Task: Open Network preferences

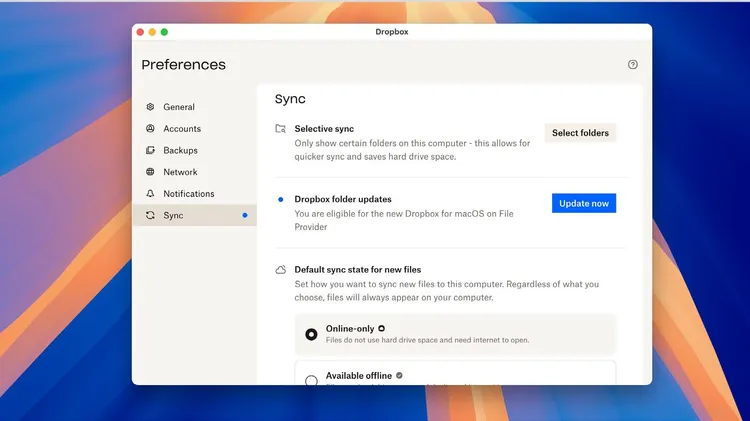Action: click(x=194, y=172)
